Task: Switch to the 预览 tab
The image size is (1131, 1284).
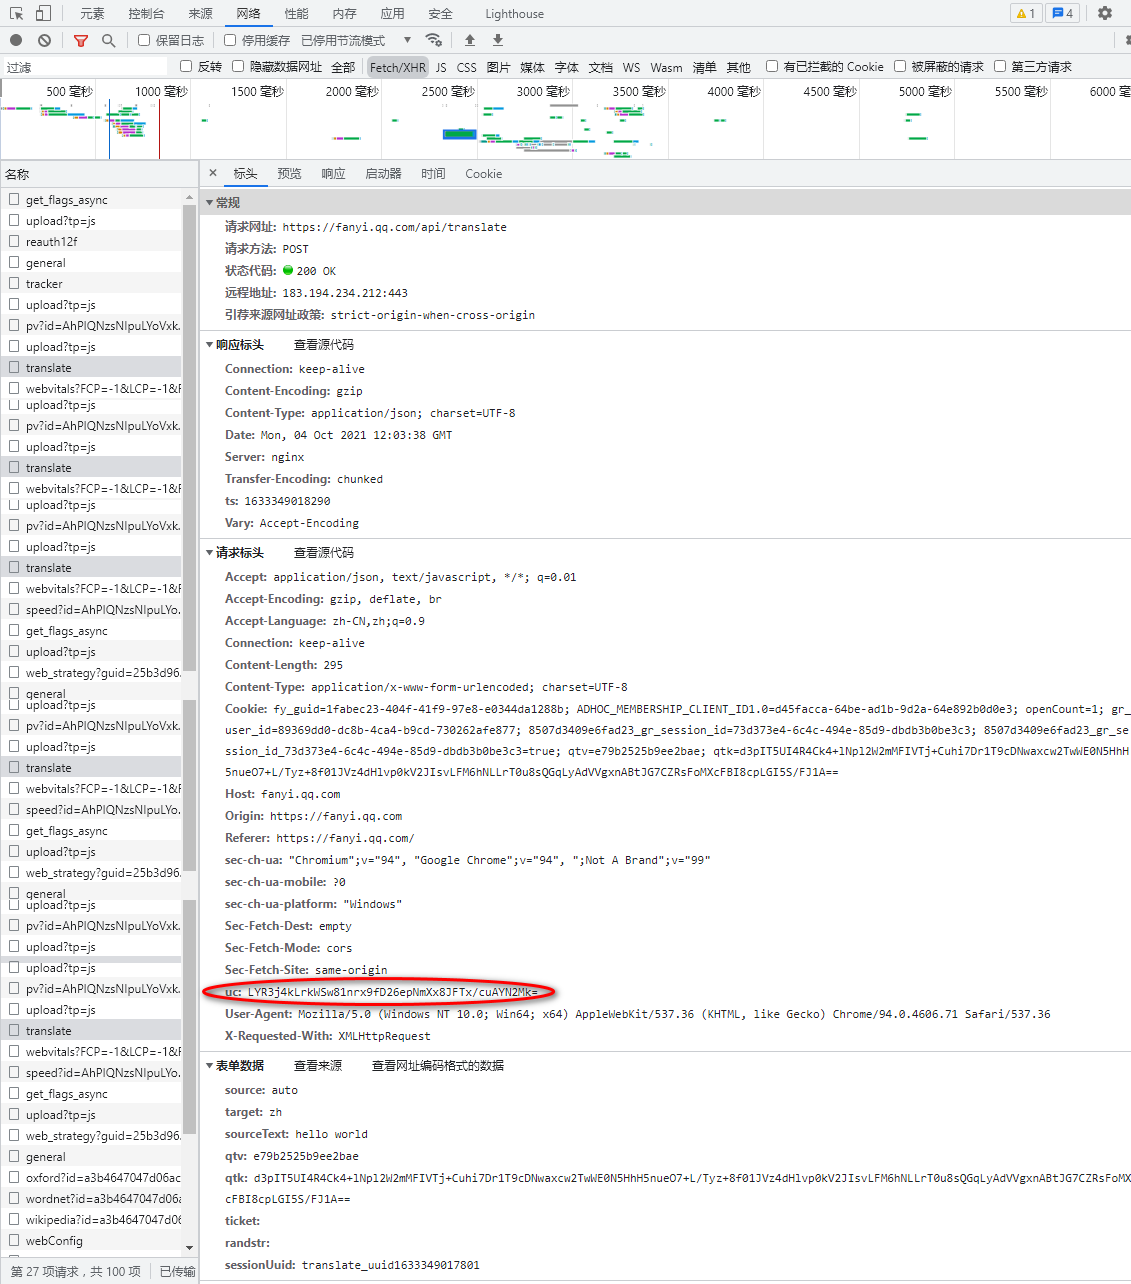Action: point(289,173)
